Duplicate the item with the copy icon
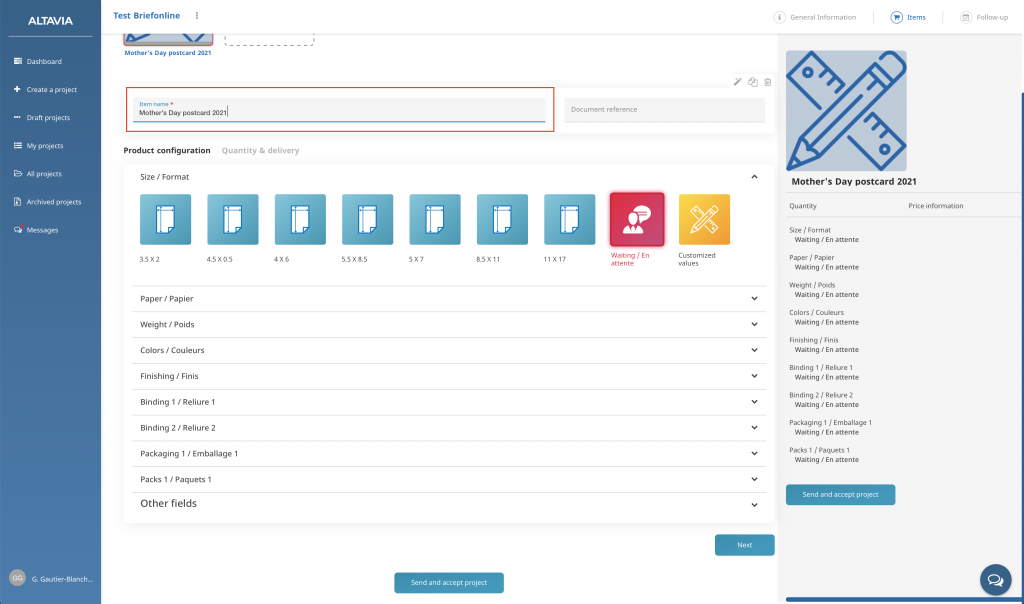The width and height of the screenshot is (1024, 604). coord(753,82)
